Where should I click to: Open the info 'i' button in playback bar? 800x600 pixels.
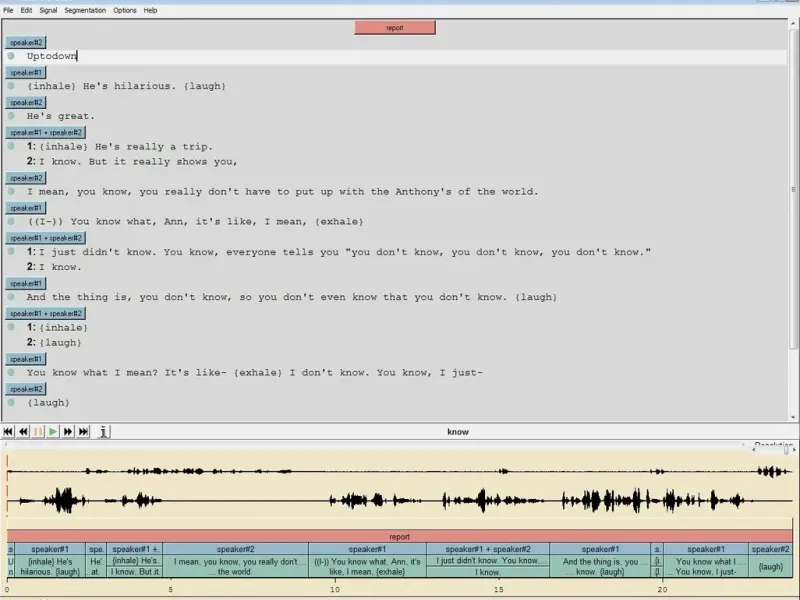104,432
